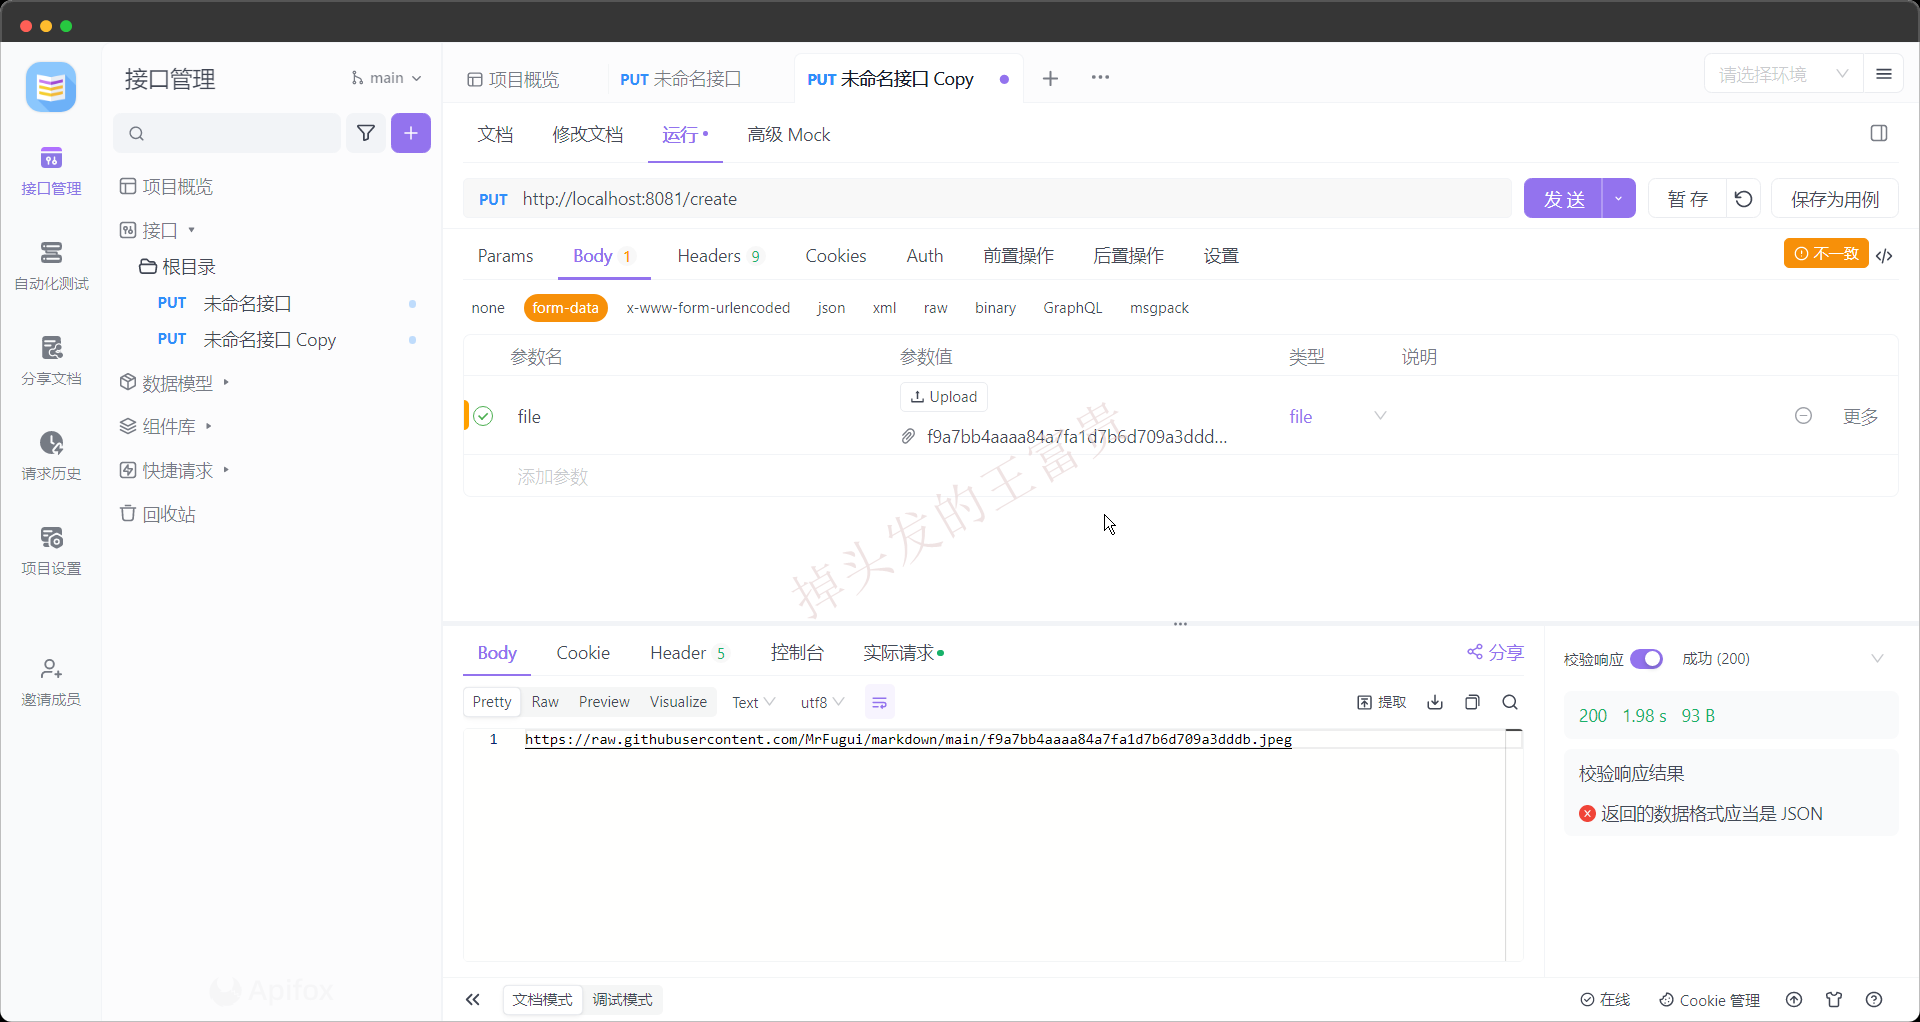
Task: Switch to the 文档 tab
Action: 495,135
